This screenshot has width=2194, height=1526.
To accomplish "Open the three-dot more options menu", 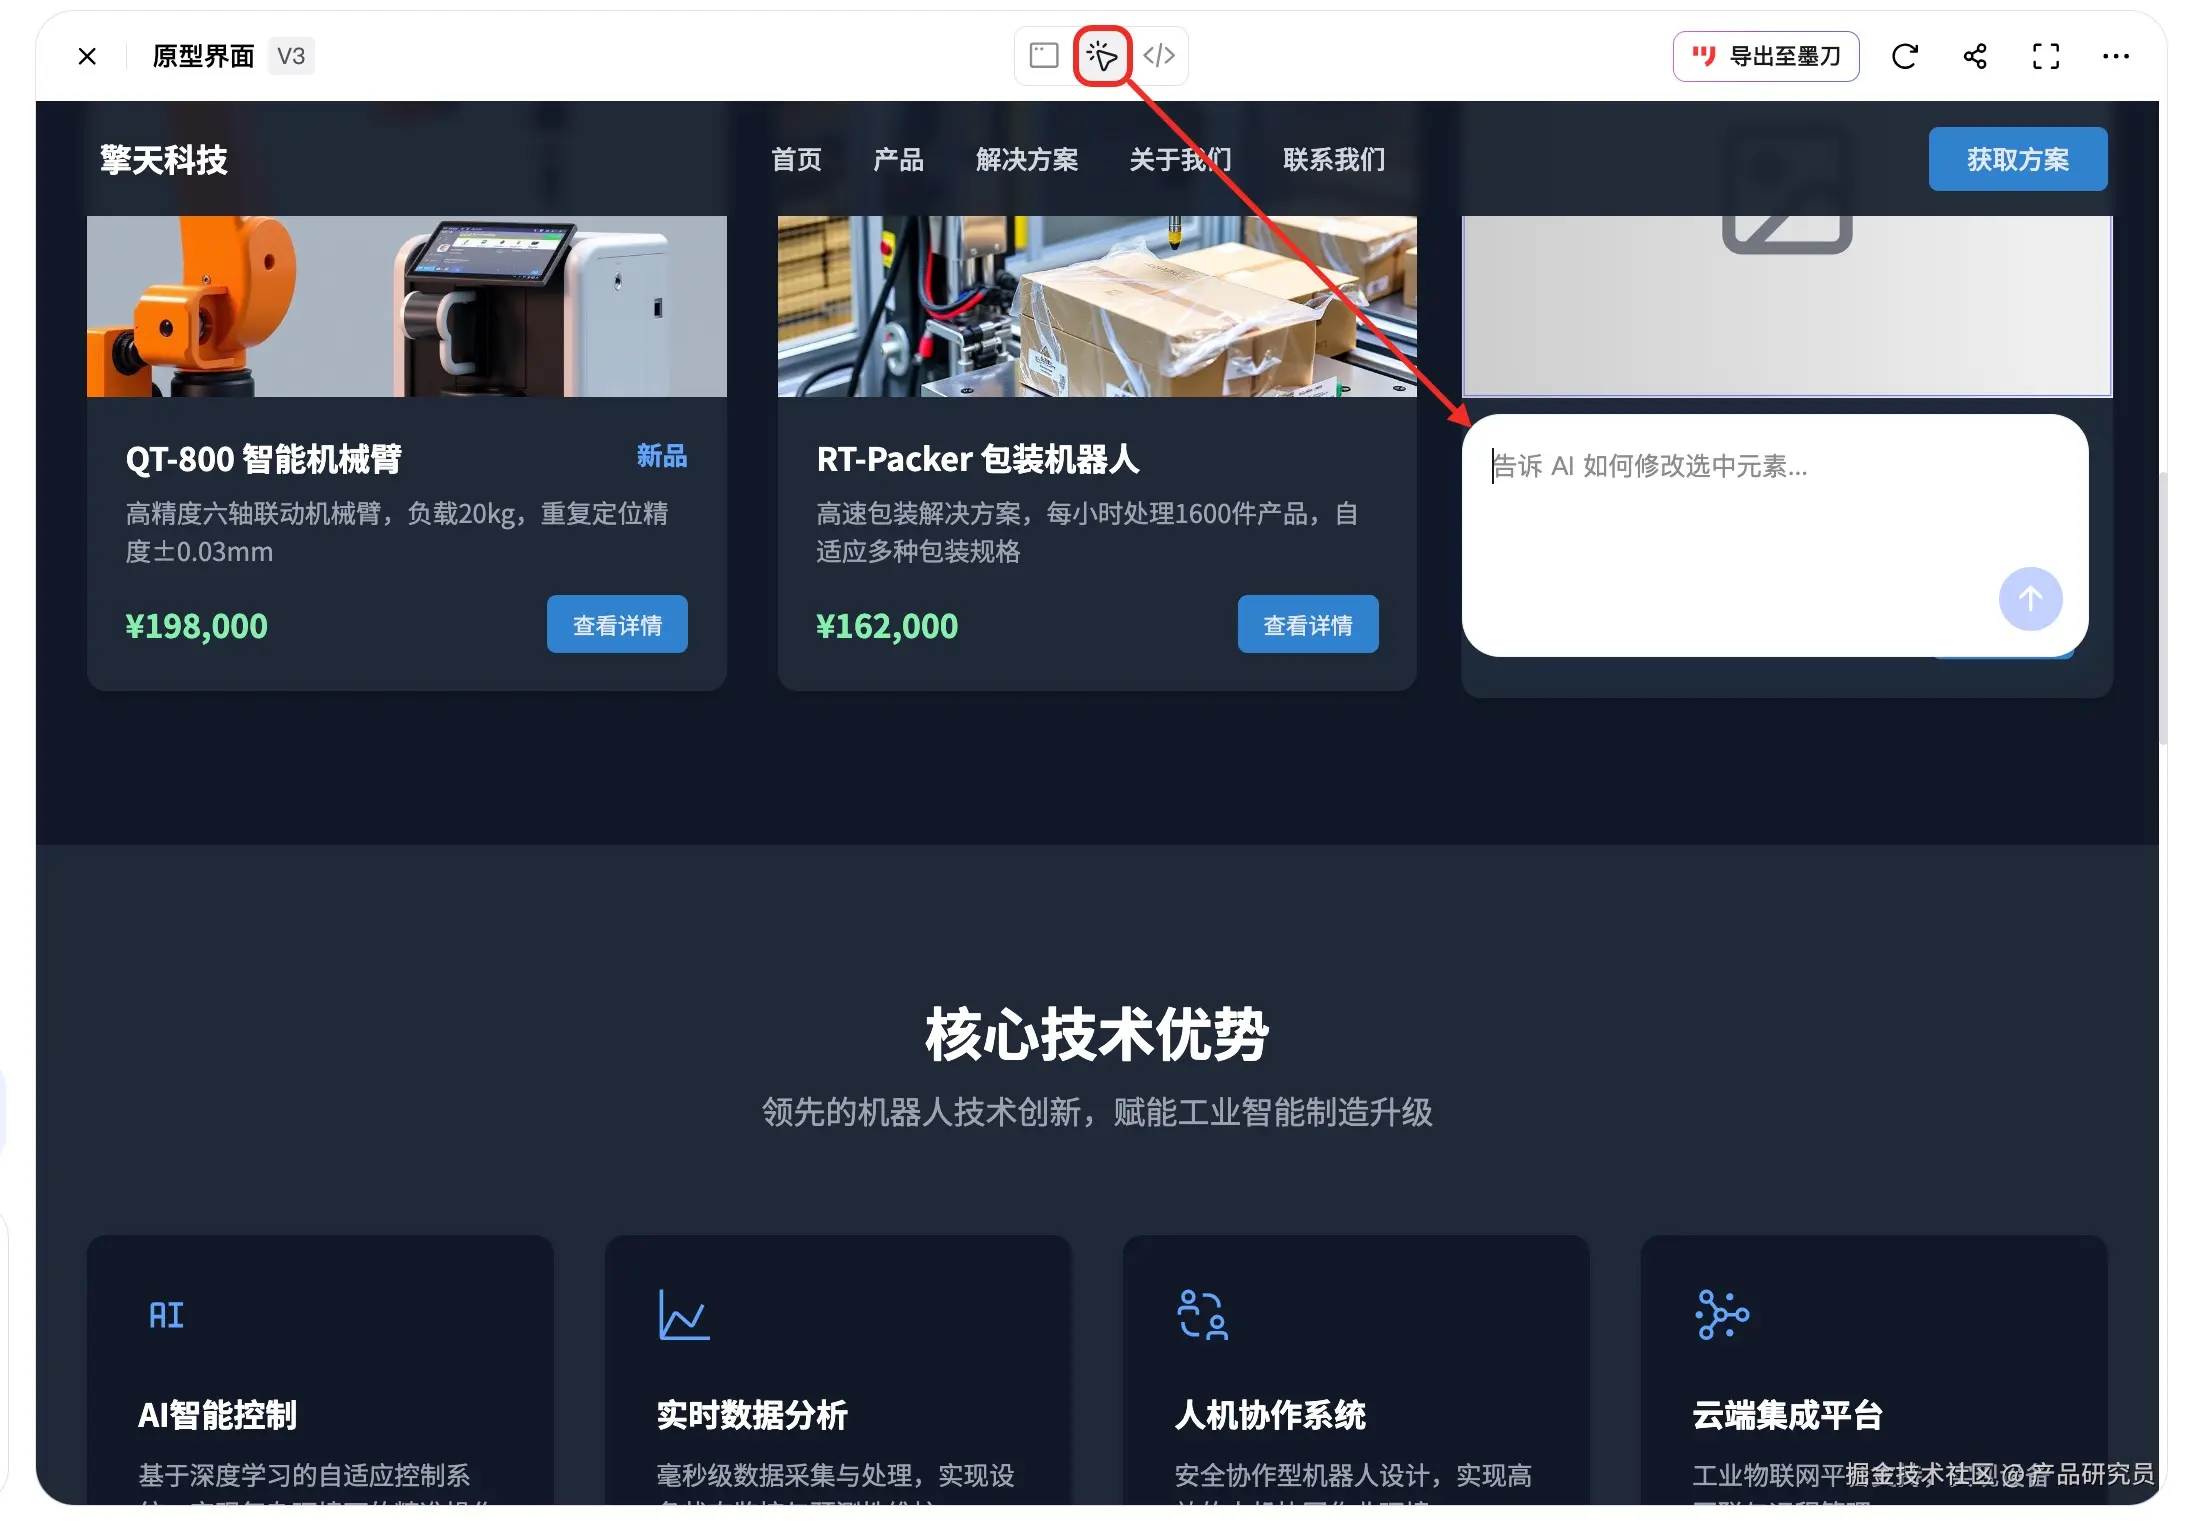I will click(2116, 56).
